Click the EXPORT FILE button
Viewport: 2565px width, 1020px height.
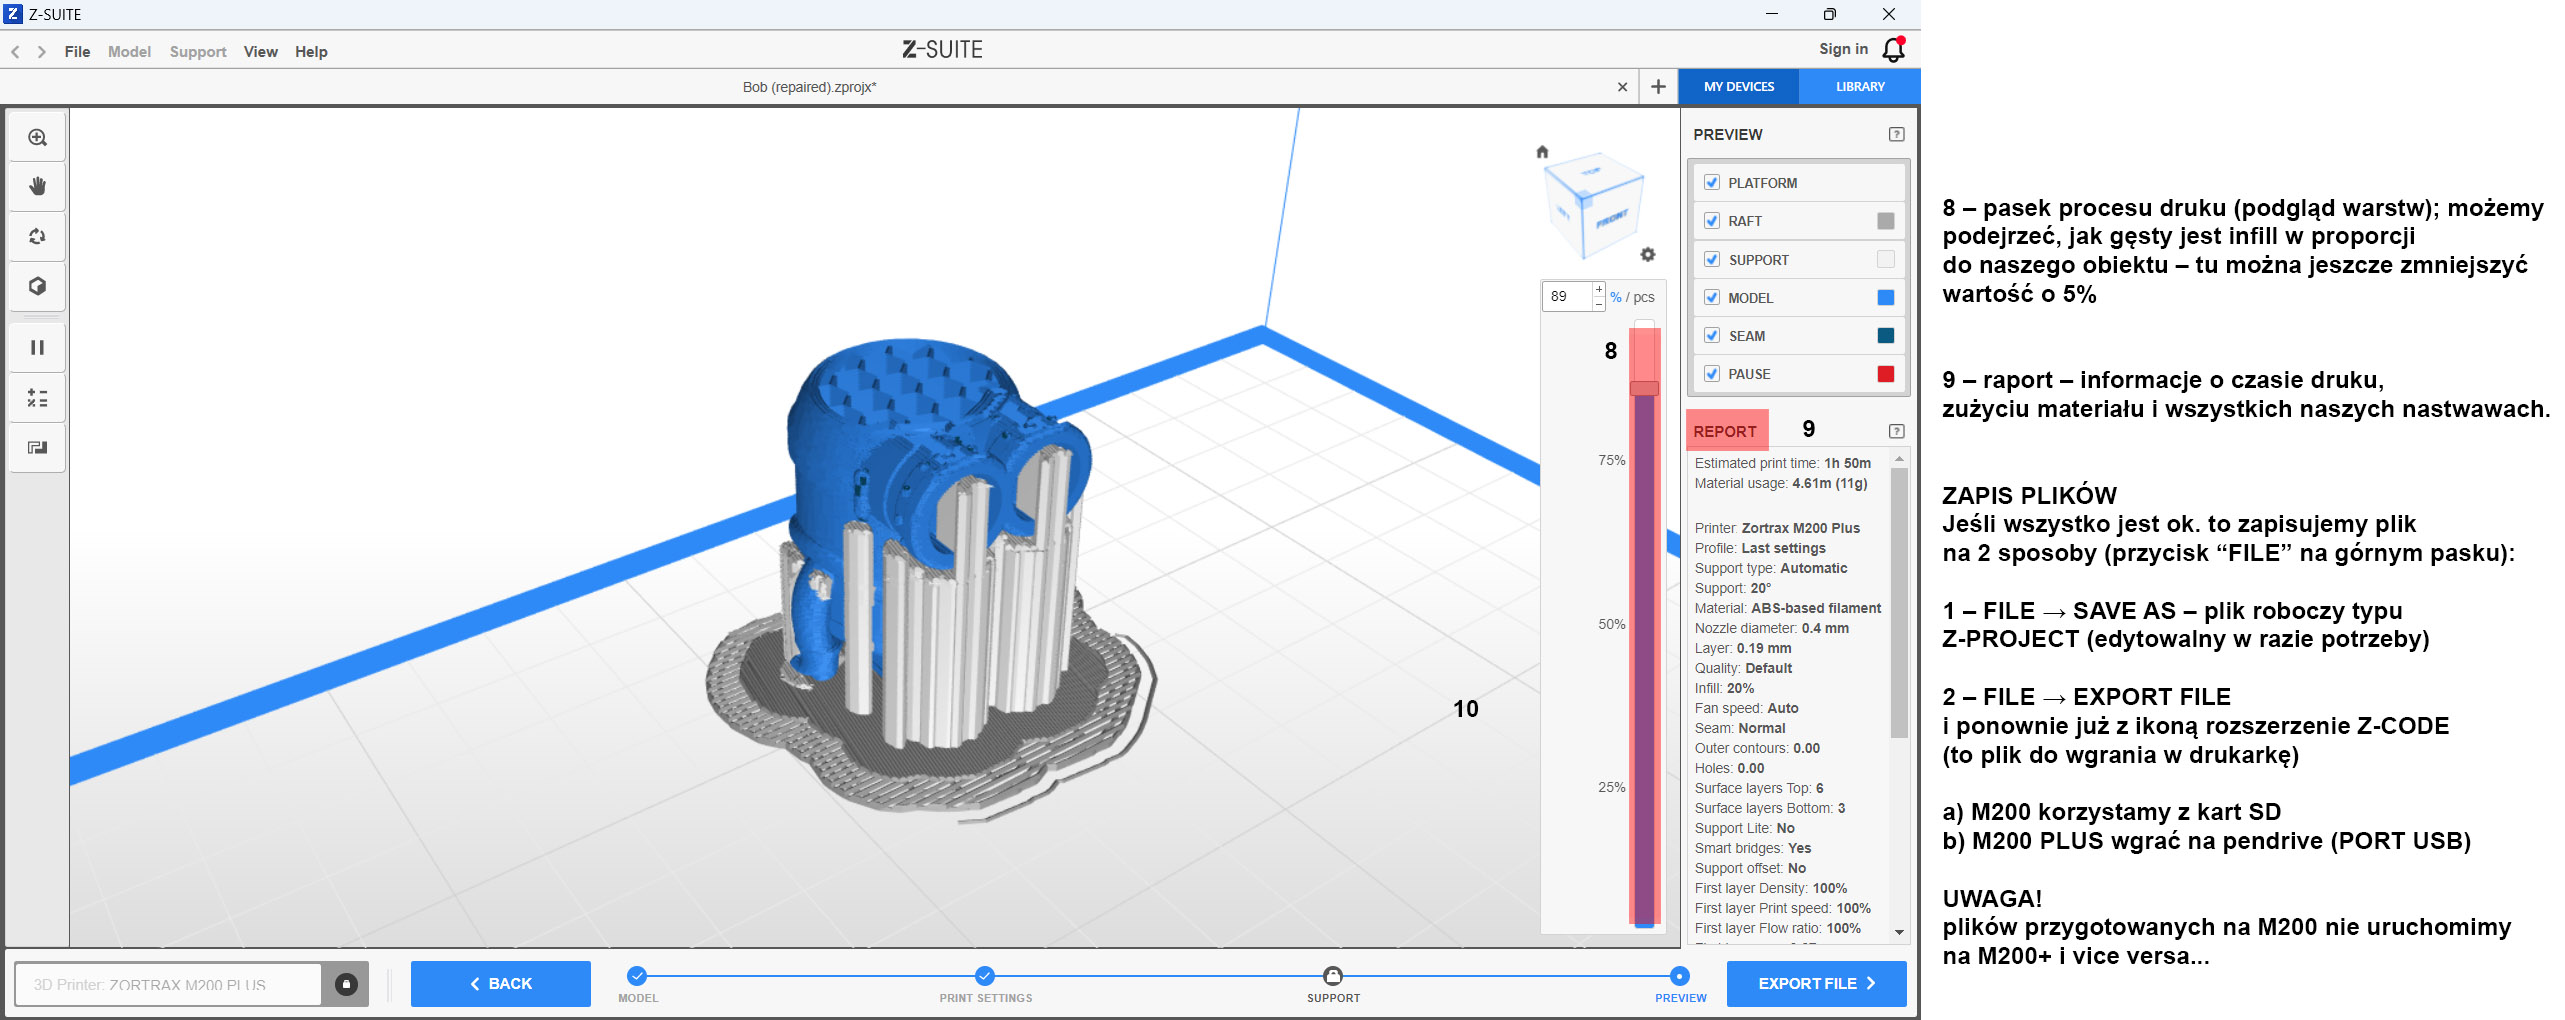click(1816, 984)
